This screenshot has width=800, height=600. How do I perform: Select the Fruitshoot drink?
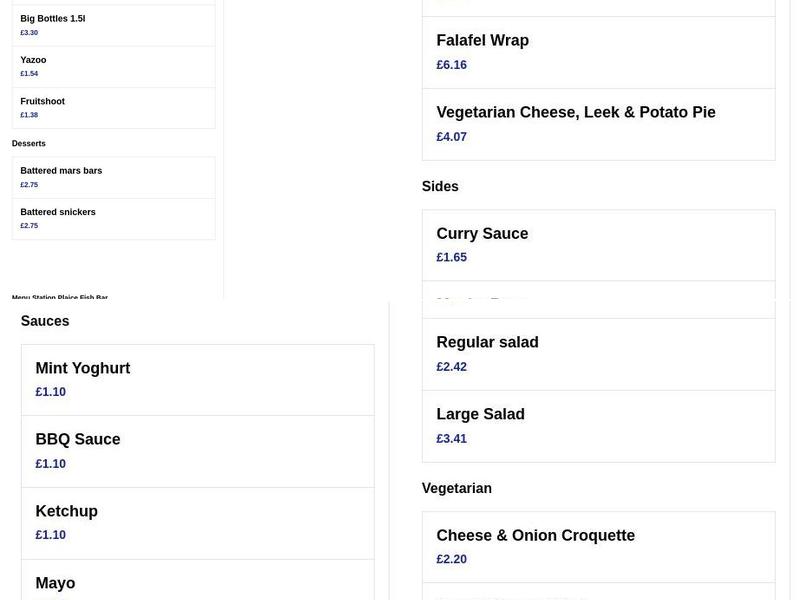(42, 101)
